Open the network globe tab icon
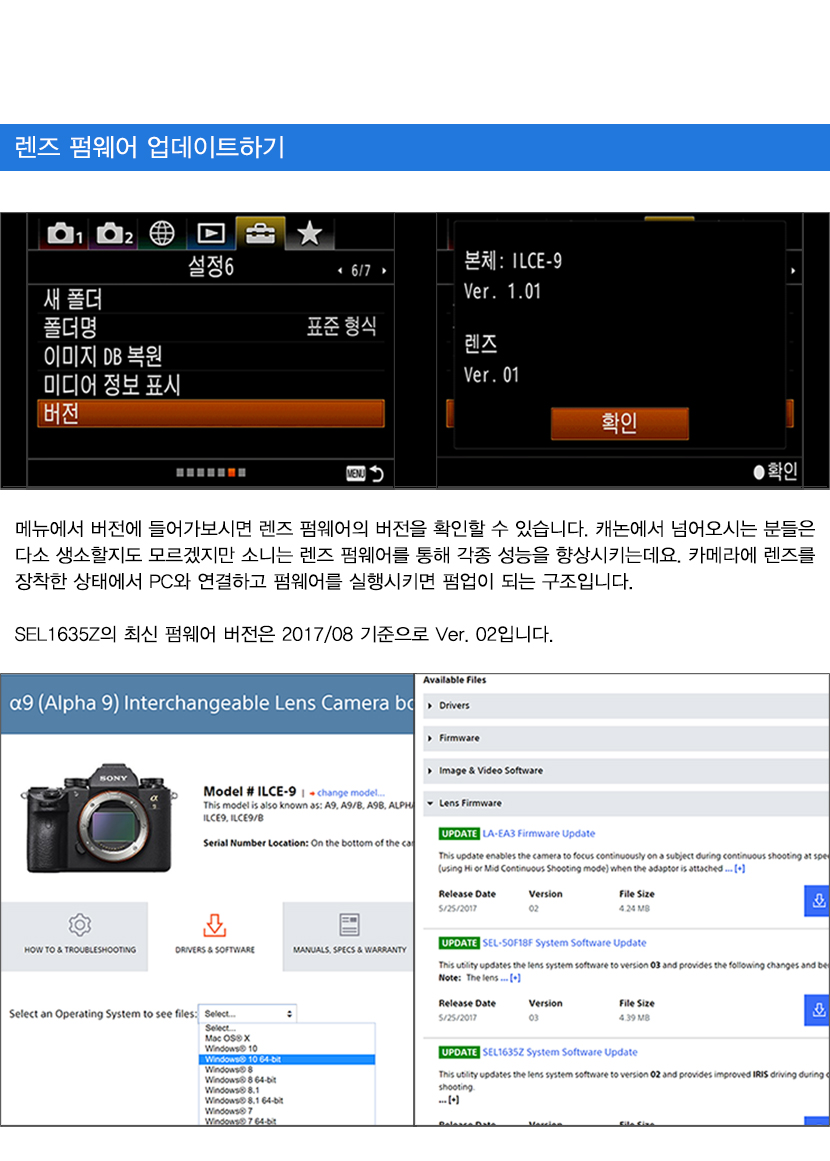This screenshot has width=830, height=1161. pos(162,233)
